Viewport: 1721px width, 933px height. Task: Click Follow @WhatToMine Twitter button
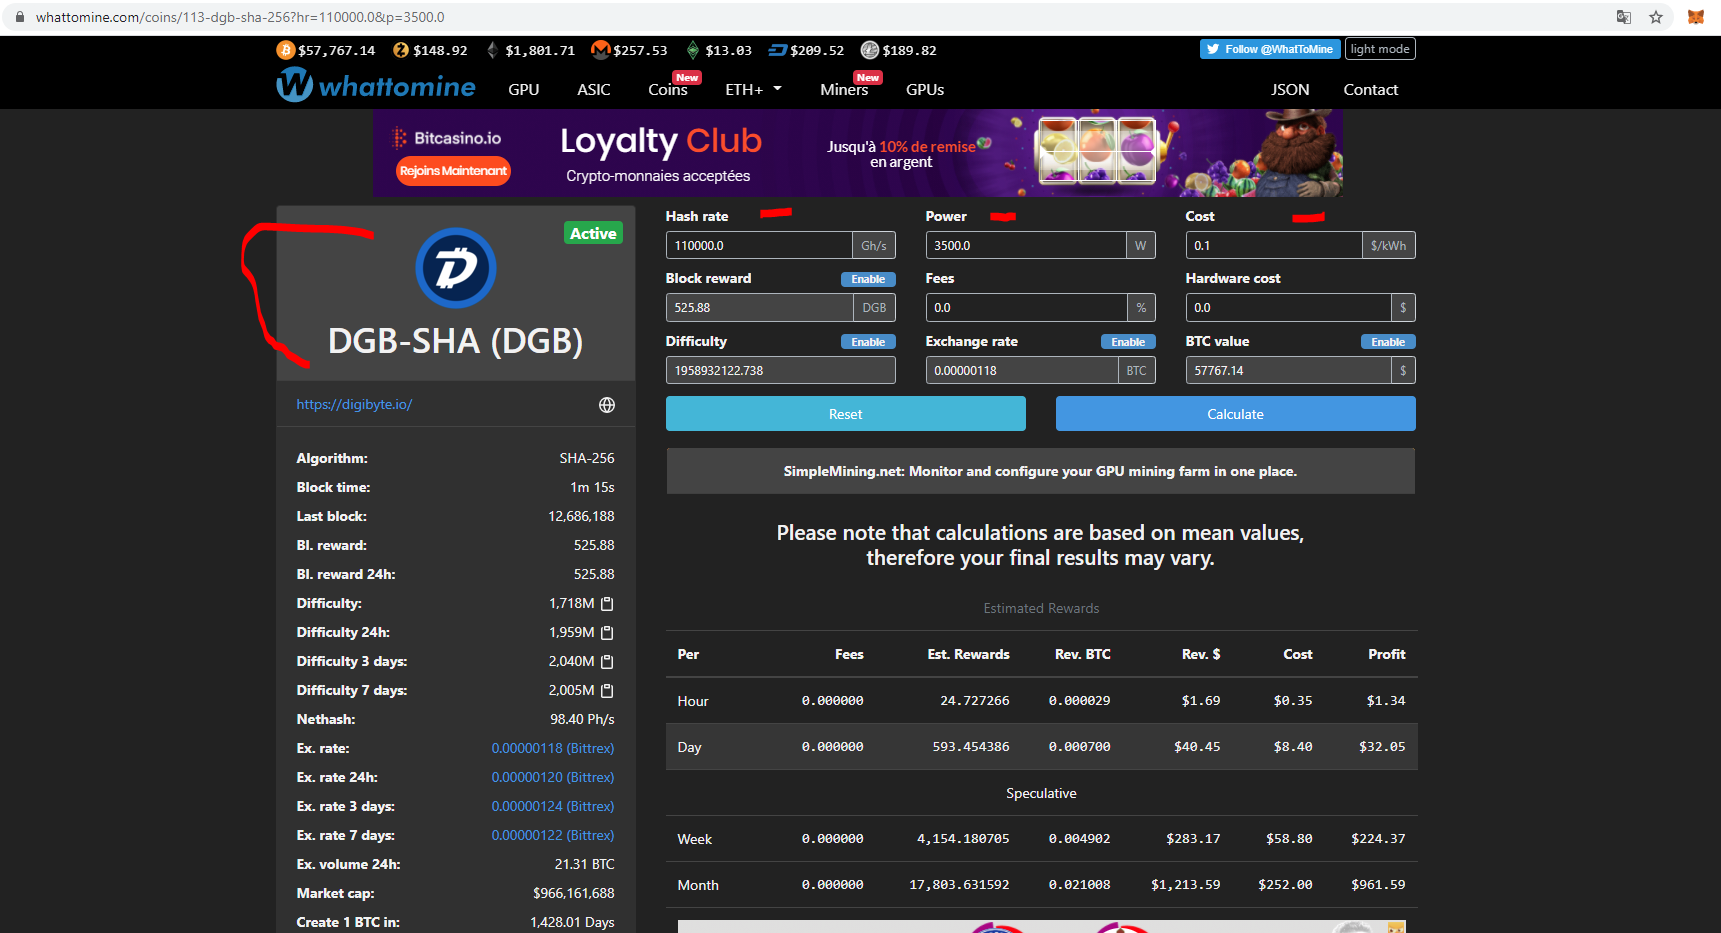[1269, 49]
